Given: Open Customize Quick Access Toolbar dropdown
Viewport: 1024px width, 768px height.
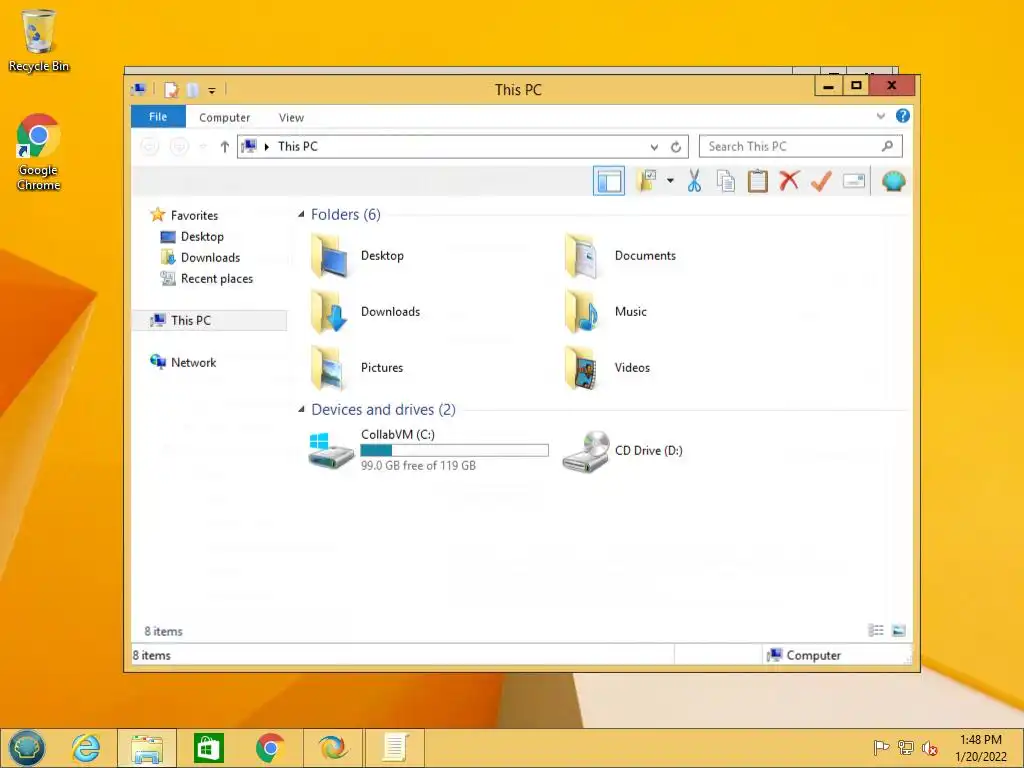Looking at the screenshot, I should (x=212, y=91).
